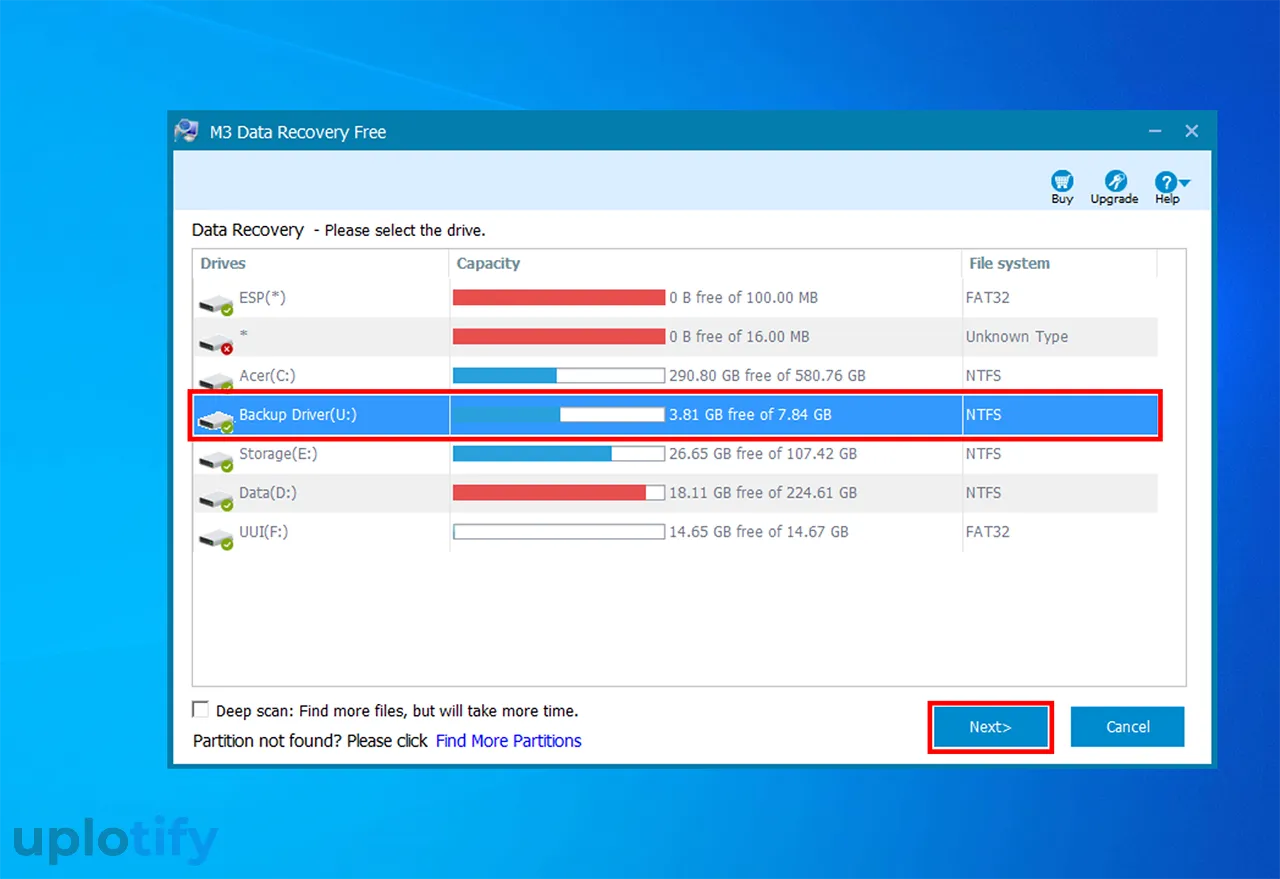Click the Backup Driver(U:) capacity usage bar

559,414
